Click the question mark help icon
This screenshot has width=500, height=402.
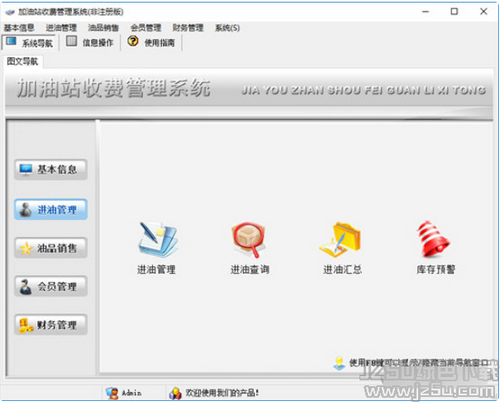[133, 41]
